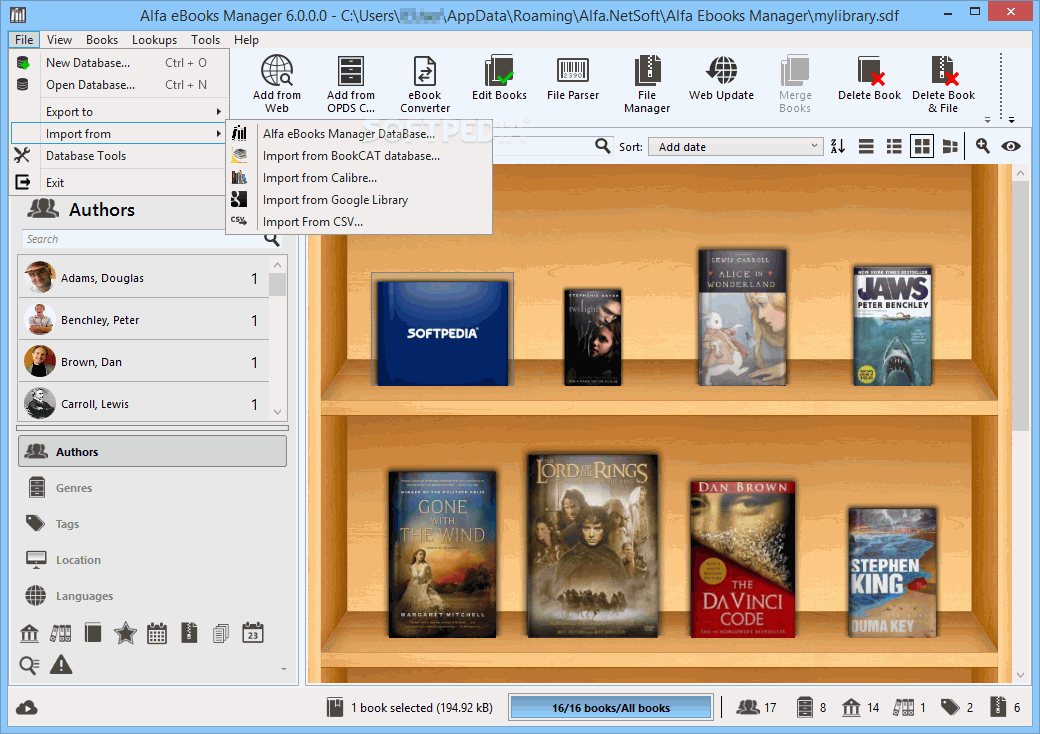Select Import from Google Library
Screen dimensions: 1040x734
click(x=359, y=200)
